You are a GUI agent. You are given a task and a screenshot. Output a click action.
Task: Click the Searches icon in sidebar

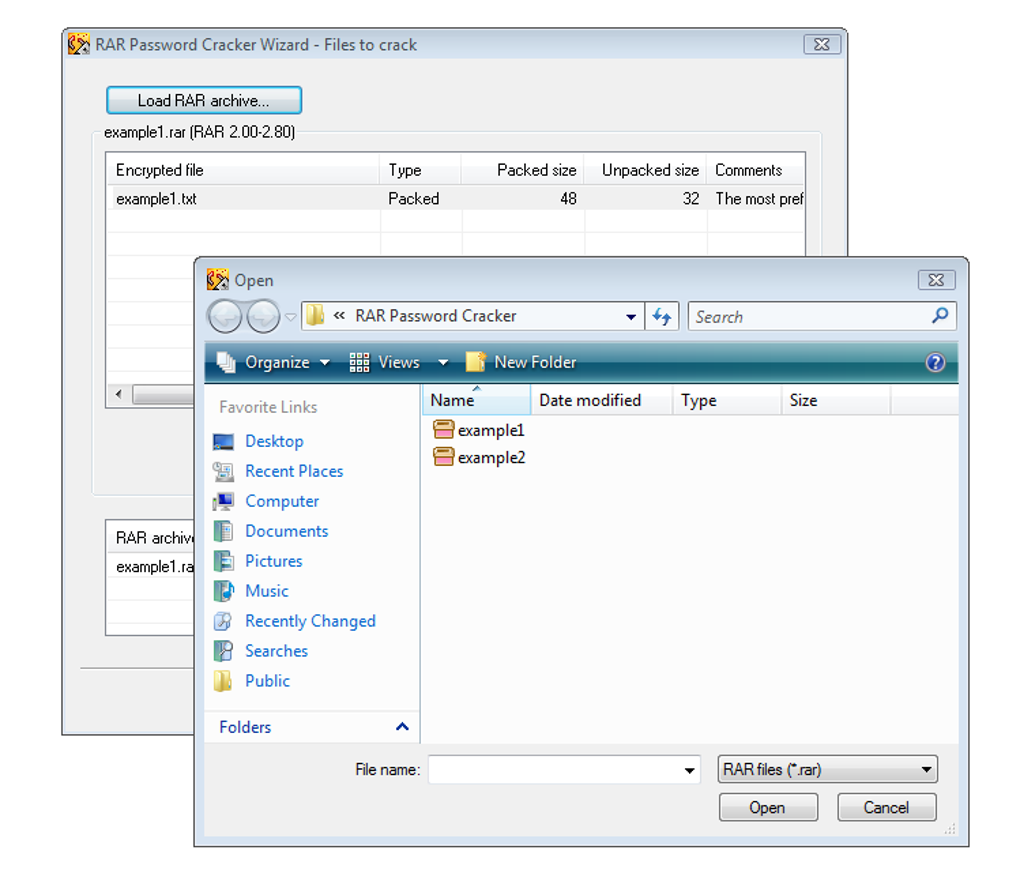click(x=223, y=651)
